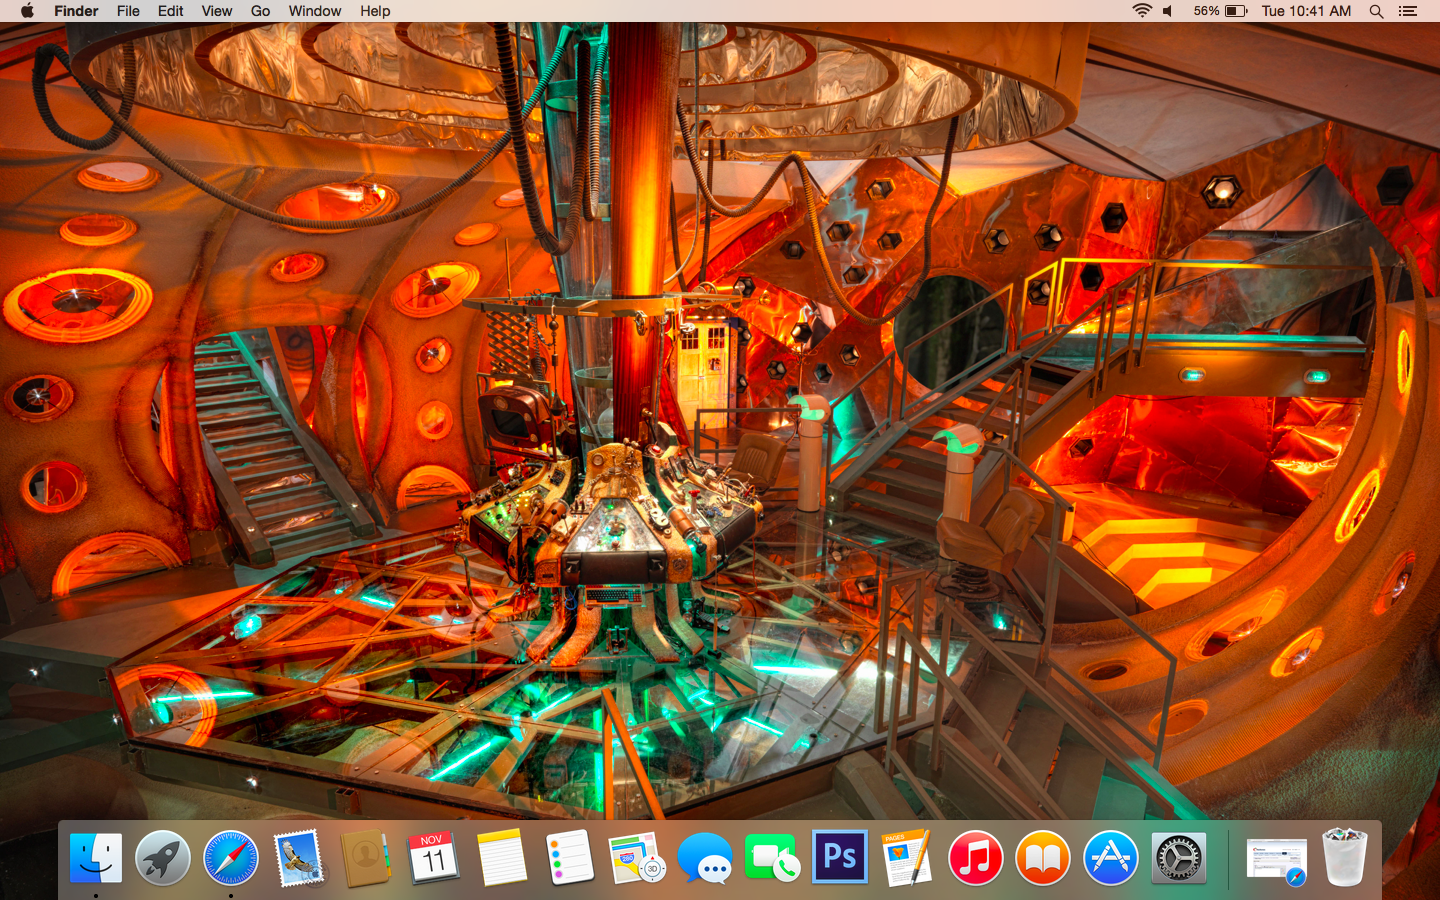Open App Store icon in dock
Viewport: 1440px width, 900px height.
(1111, 858)
